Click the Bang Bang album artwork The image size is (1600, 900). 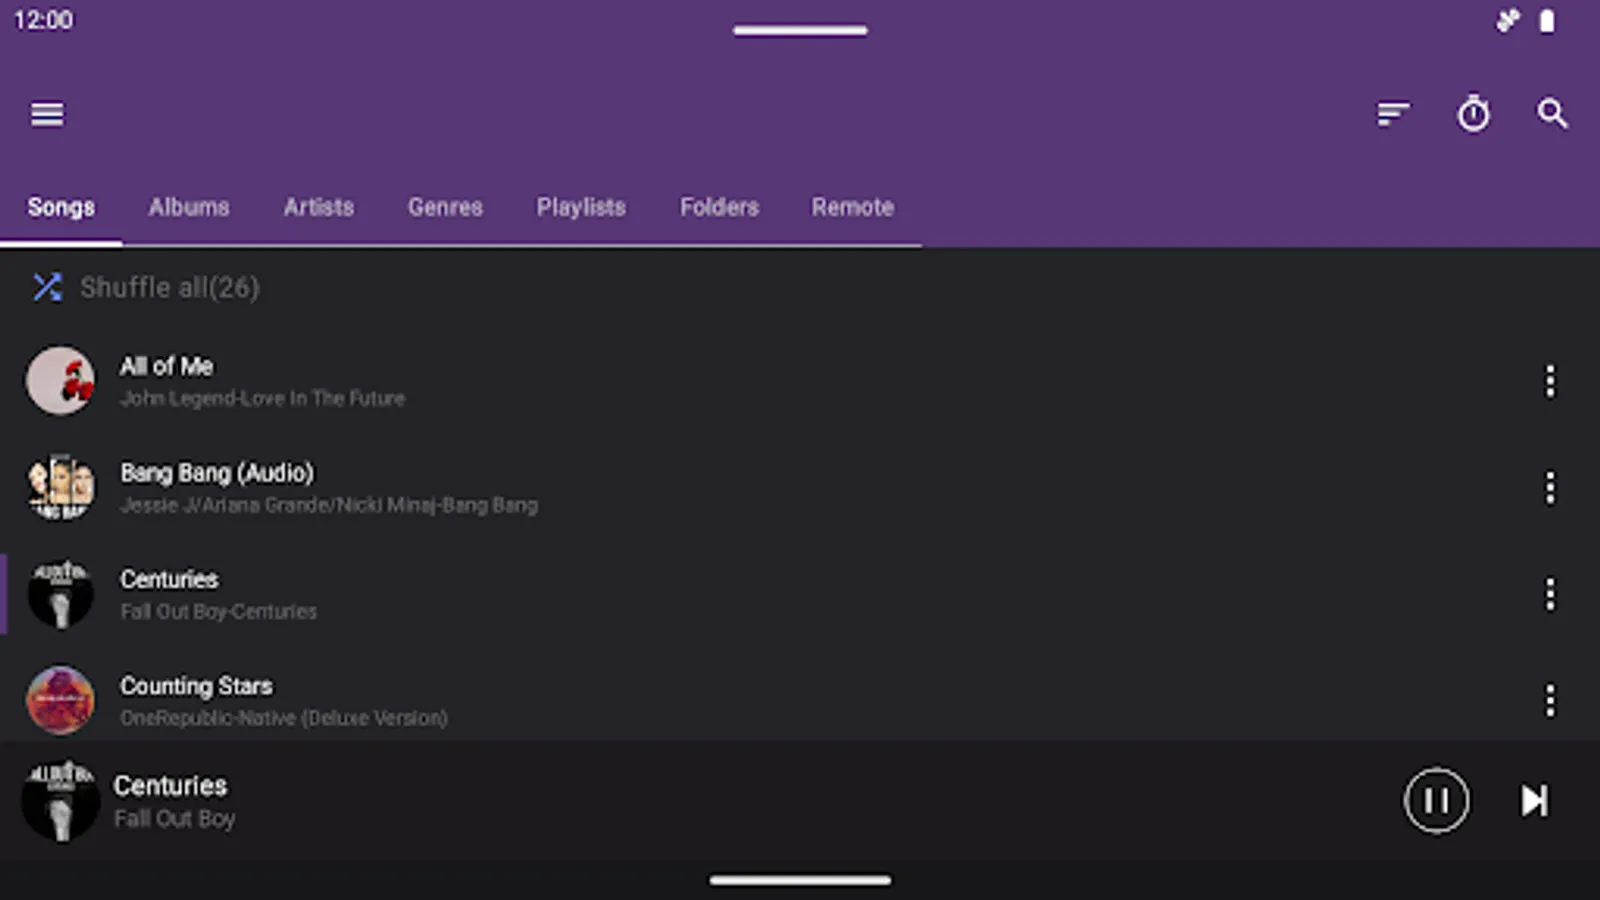click(60, 487)
